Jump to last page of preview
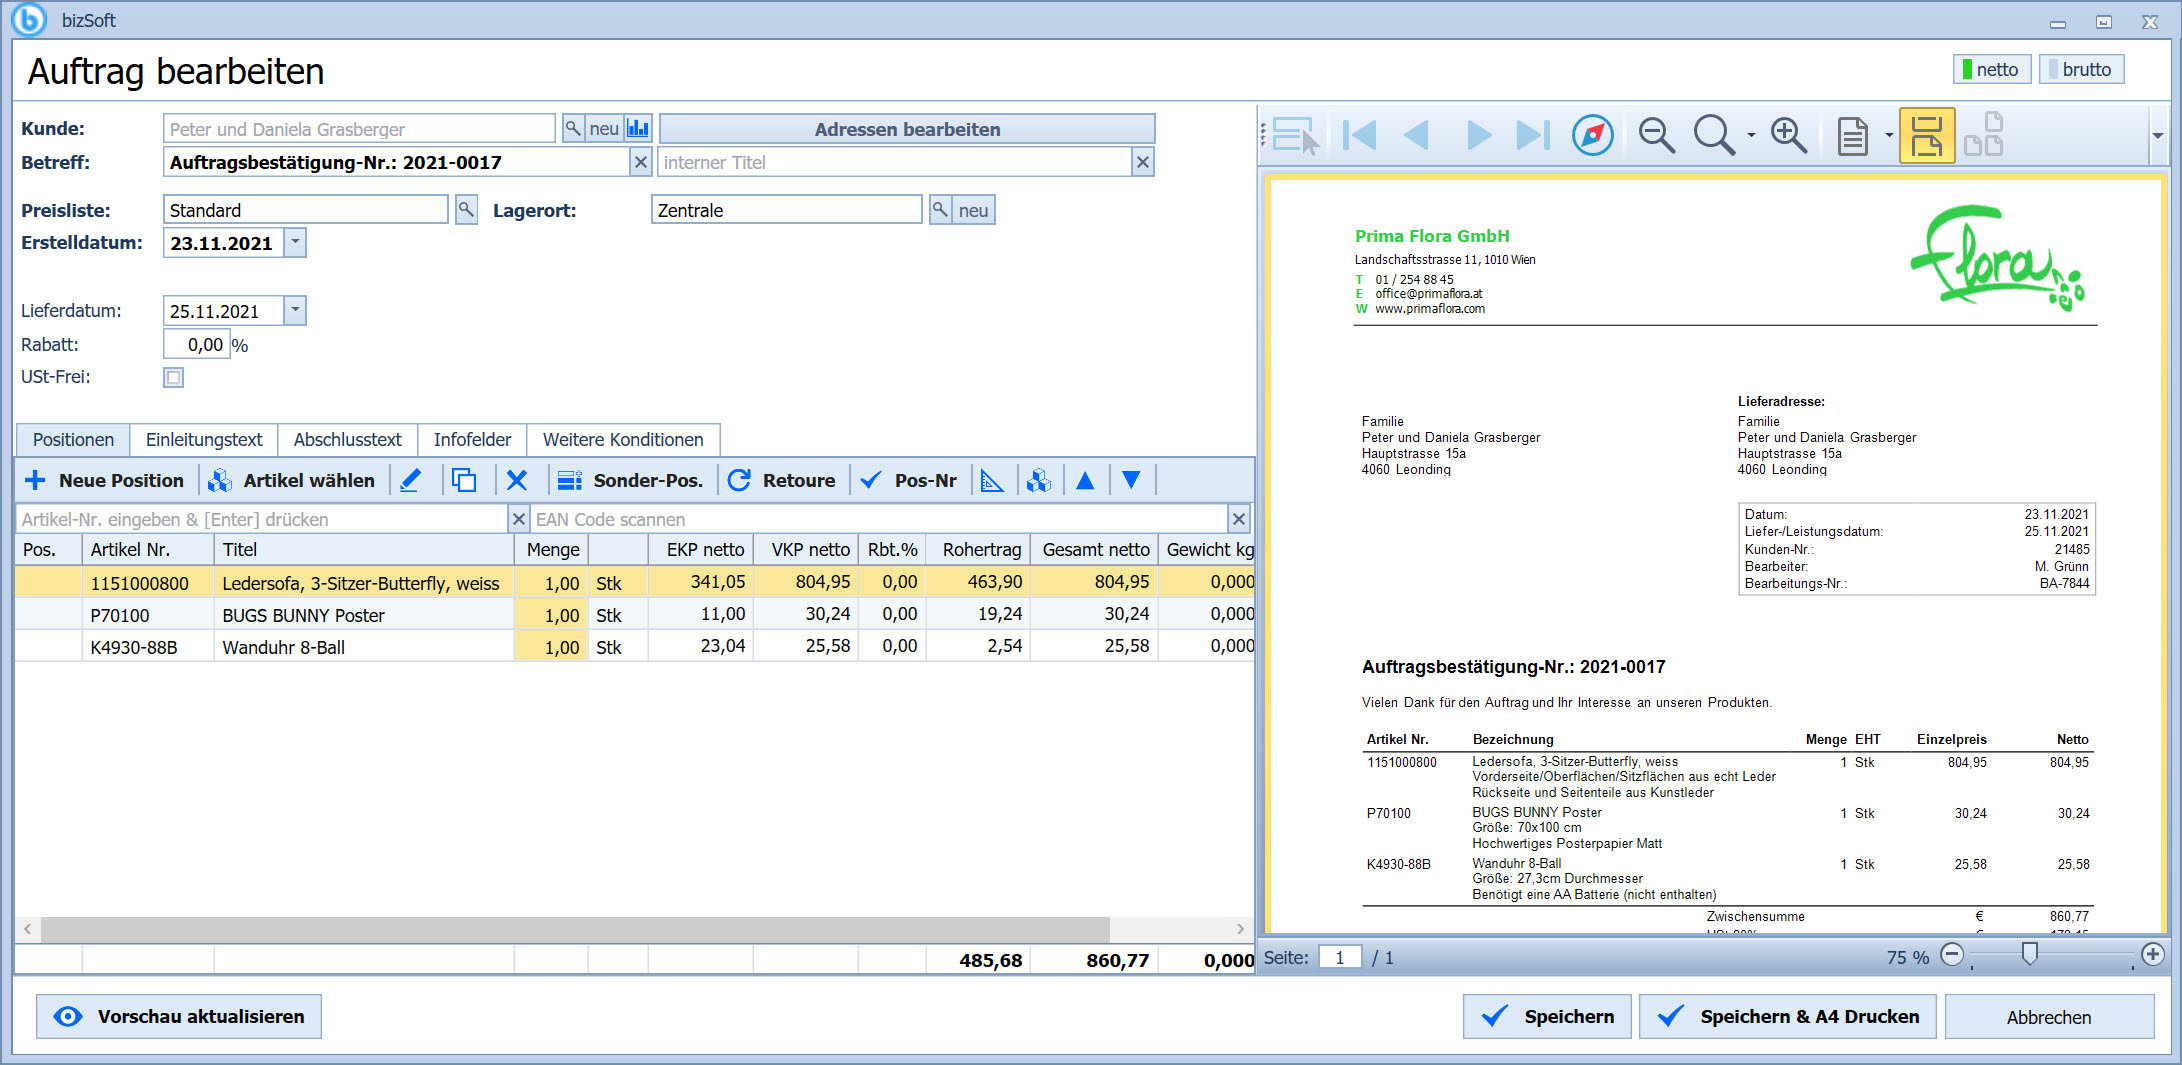2182x1065 pixels. click(1533, 135)
